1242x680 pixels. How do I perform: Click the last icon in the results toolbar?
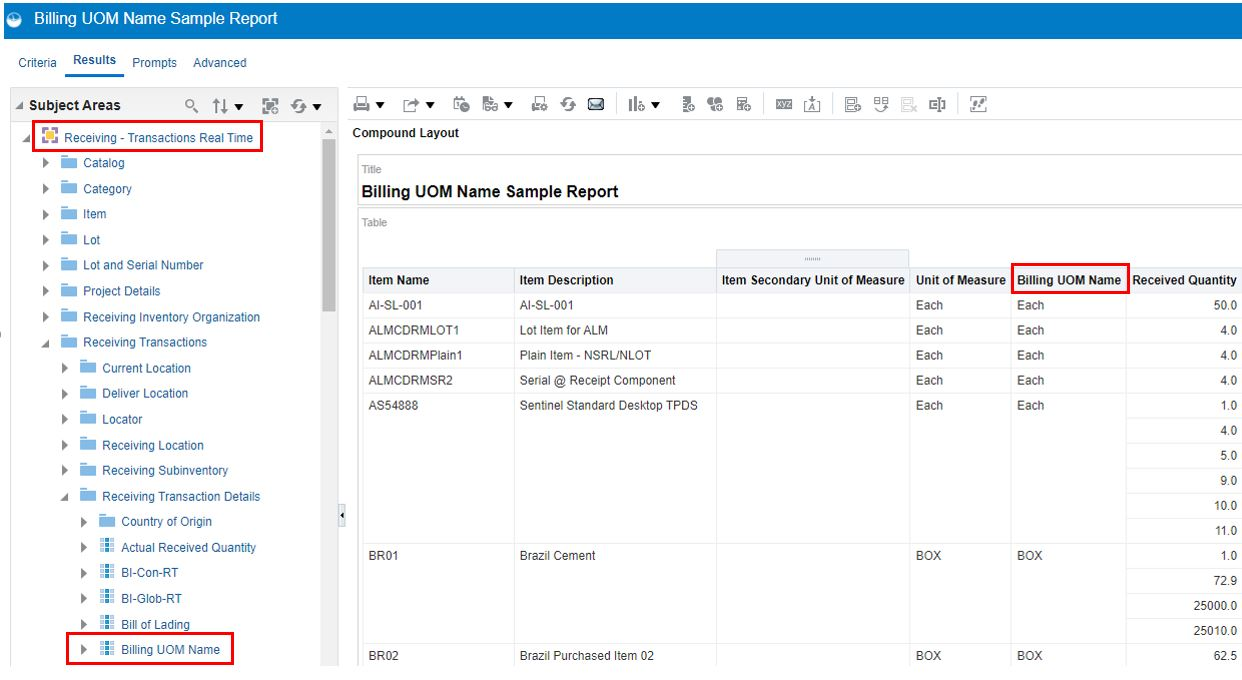coord(978,105)
